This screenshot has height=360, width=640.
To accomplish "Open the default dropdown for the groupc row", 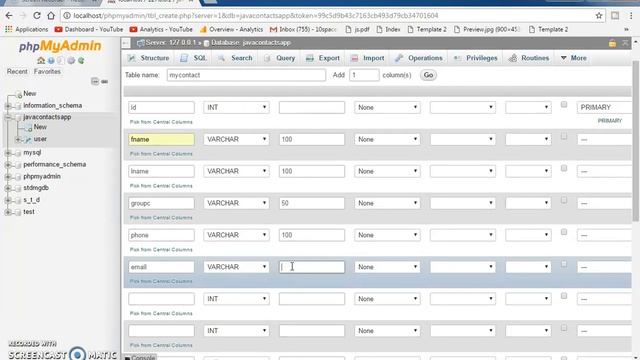I will tap(387, 203).
